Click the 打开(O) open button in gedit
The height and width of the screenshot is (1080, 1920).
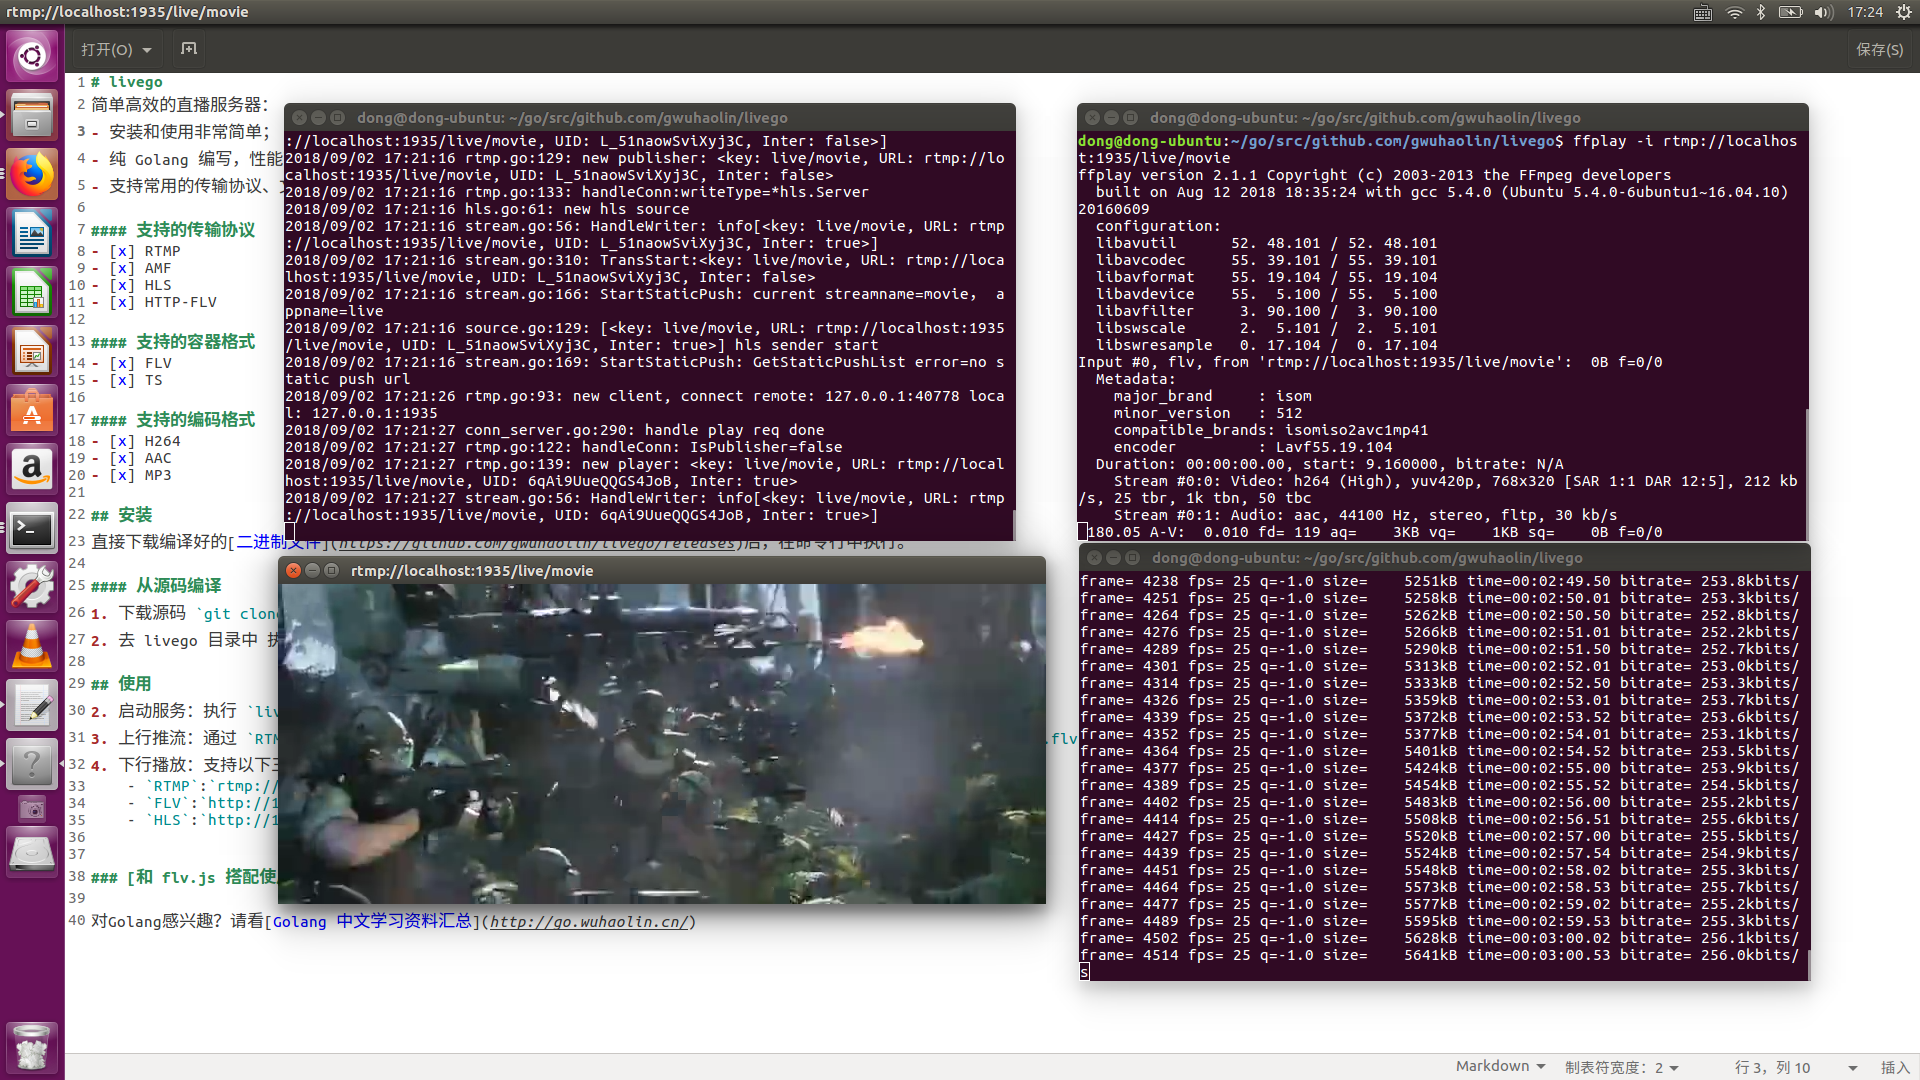click(x=106, y=49)
